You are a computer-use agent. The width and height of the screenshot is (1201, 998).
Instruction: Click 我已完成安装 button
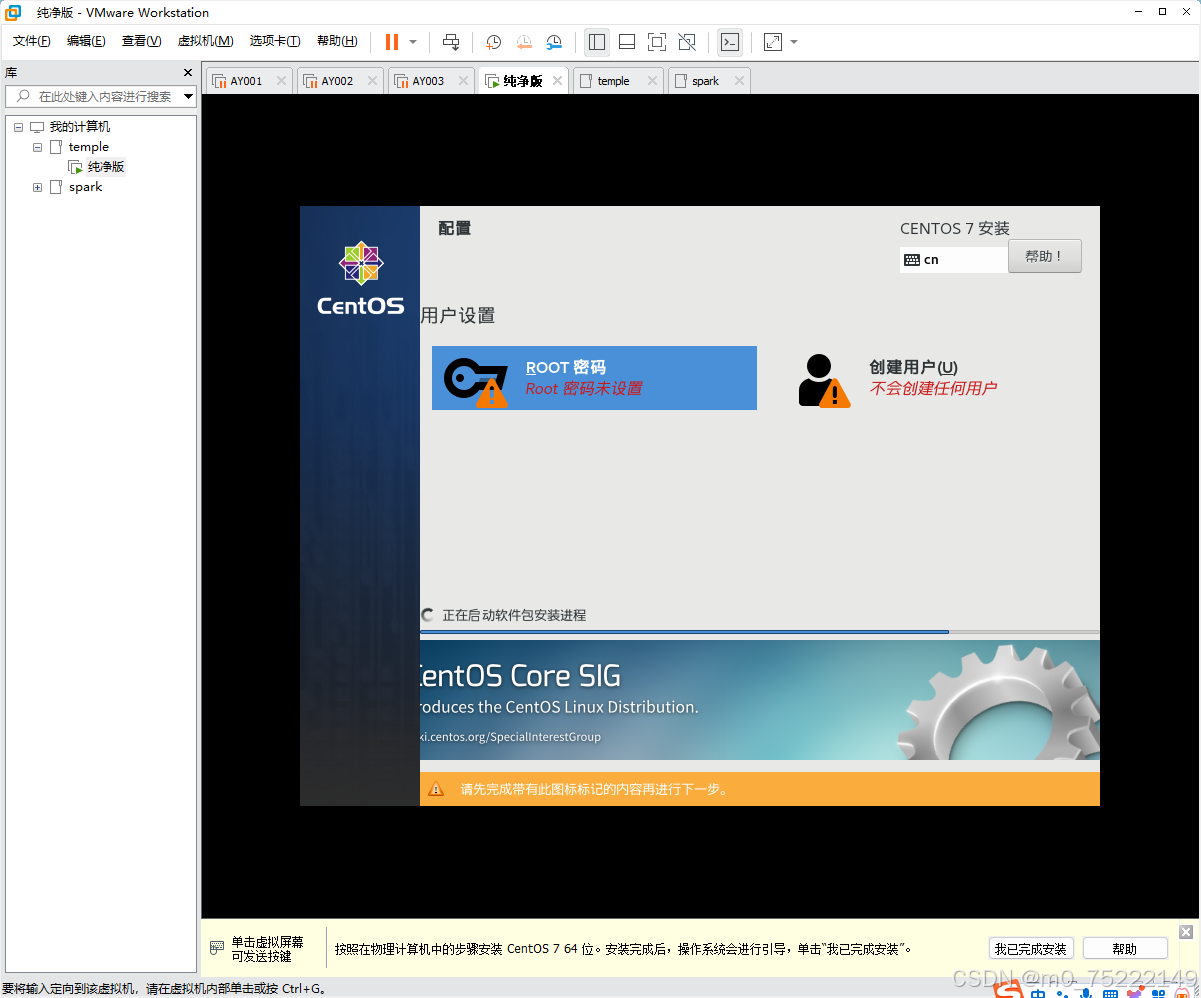coord(1031,949)
